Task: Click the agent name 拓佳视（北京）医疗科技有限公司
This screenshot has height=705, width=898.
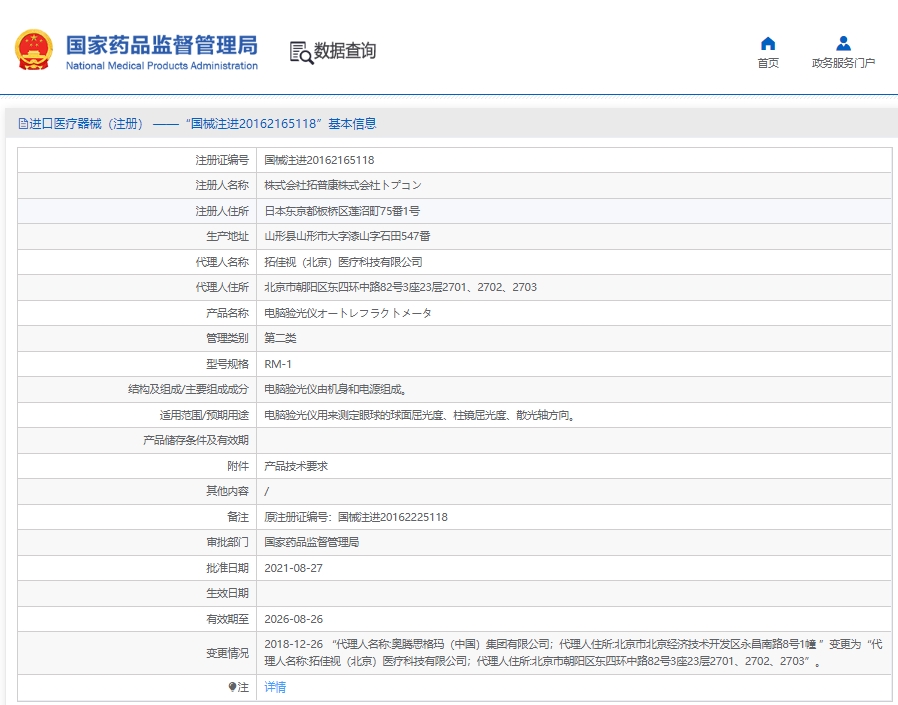Action: click(343, 262)
